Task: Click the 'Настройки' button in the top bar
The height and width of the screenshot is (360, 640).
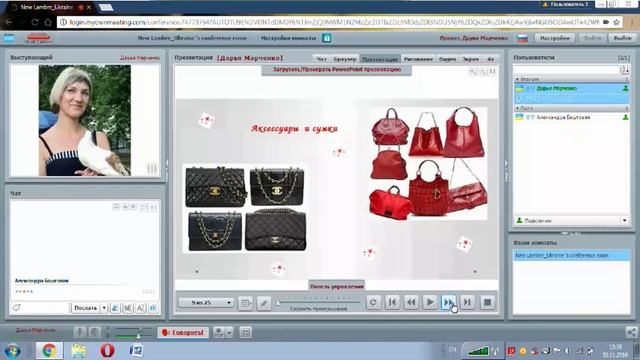Action: tap(555, 38)
